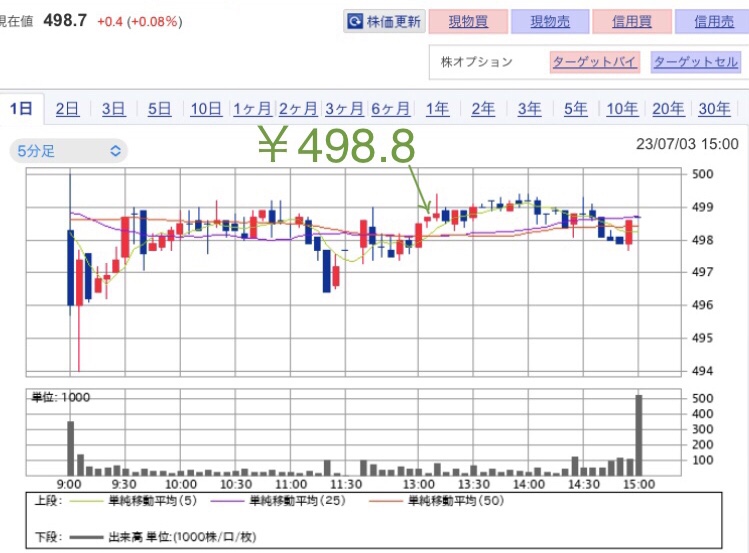
Task: Click the 9:00 opening volume bar
Action: (x=71, y=448)
